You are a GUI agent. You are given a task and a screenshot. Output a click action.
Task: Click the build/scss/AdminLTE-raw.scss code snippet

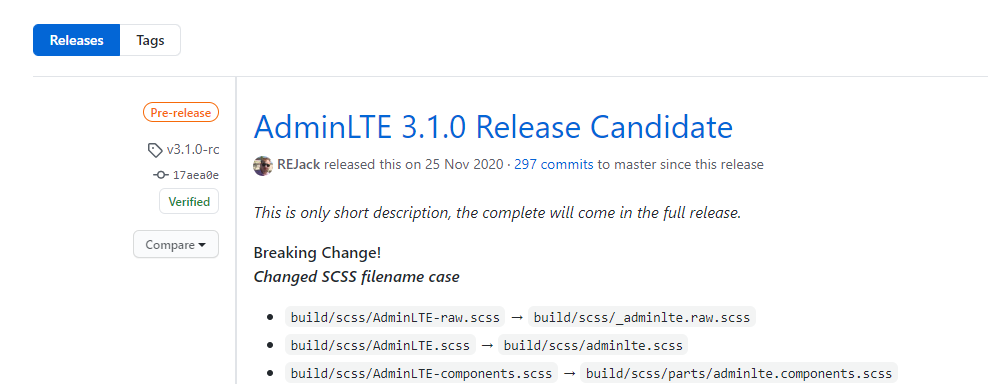[395, 317]
